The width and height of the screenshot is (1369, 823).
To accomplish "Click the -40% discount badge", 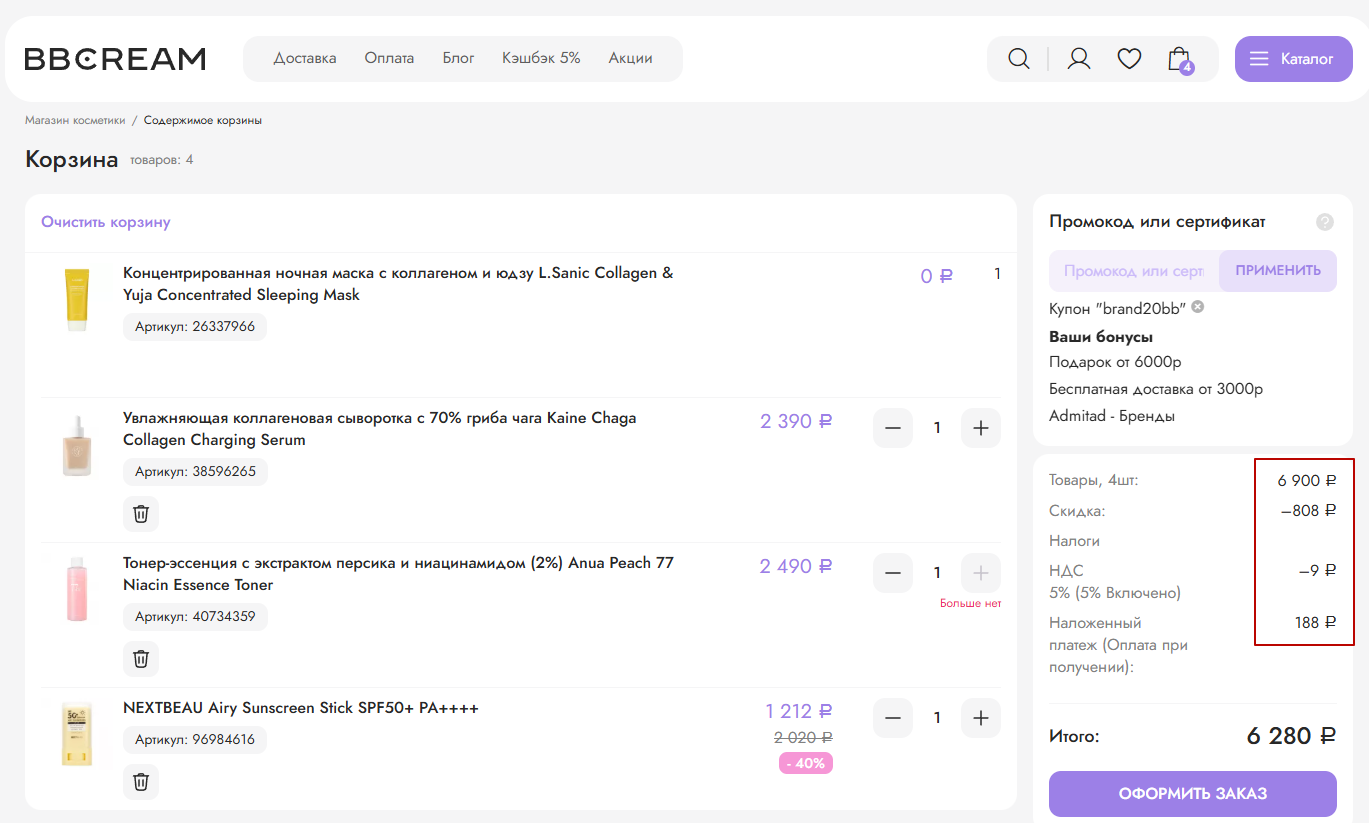I will (x=806, y=763).
